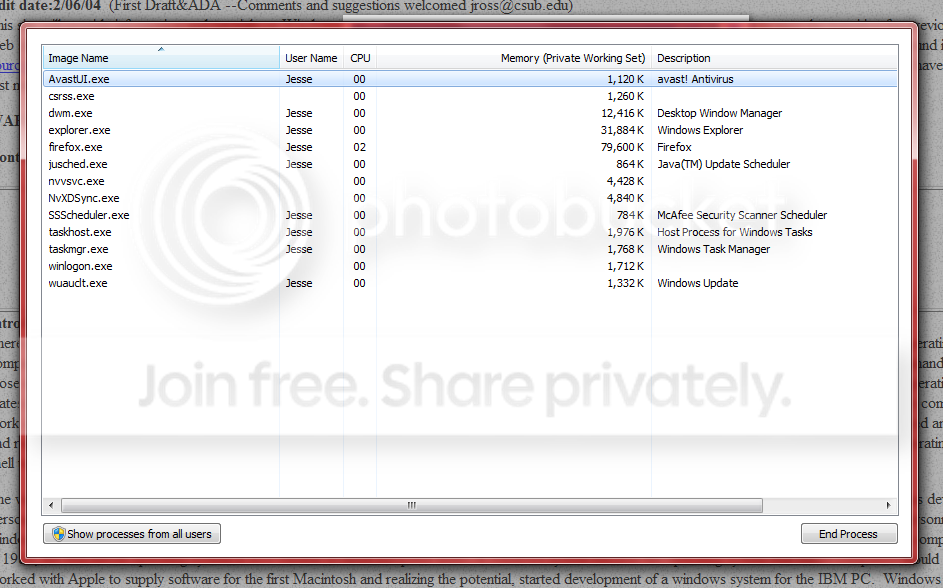This screenshot has height=588, width=943.
Task: Sort by CPU column header
Action: coord(360,58)
